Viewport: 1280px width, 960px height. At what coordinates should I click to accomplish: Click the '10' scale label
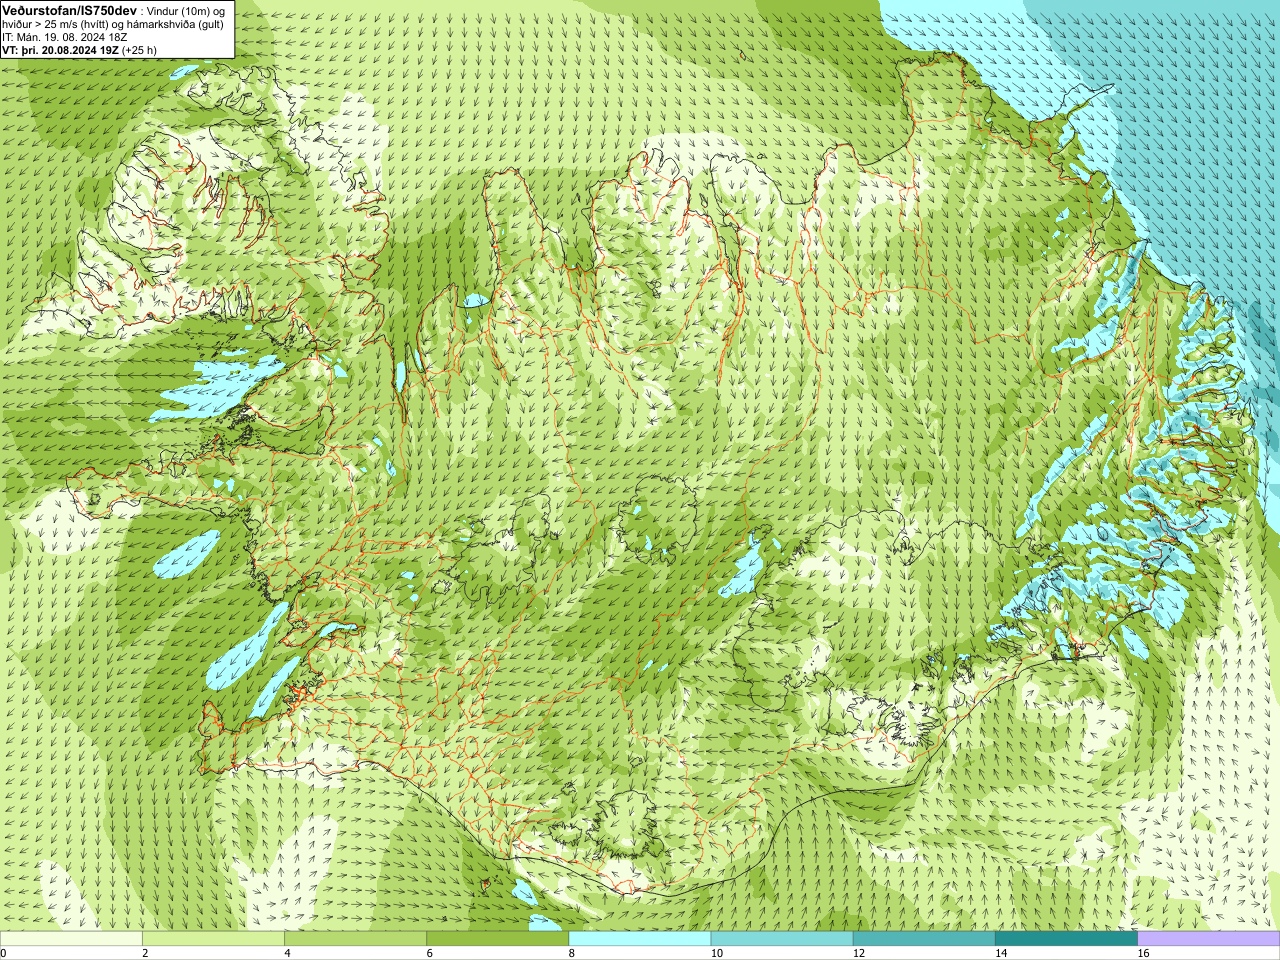(716, 953)
